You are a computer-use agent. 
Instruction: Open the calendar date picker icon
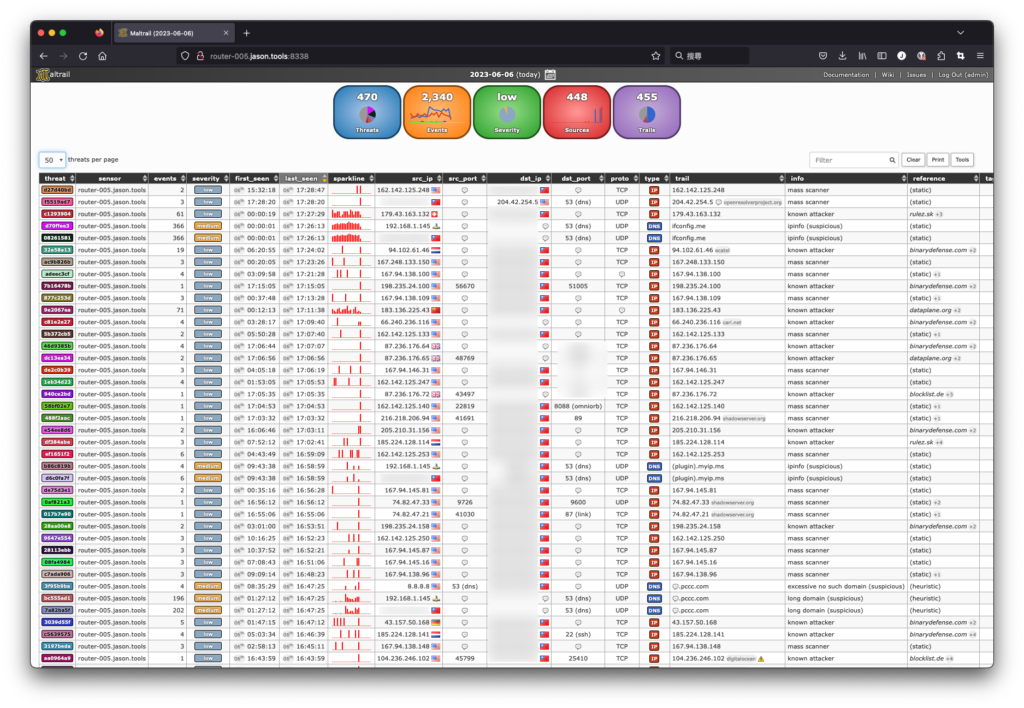(x=551, y=74)
